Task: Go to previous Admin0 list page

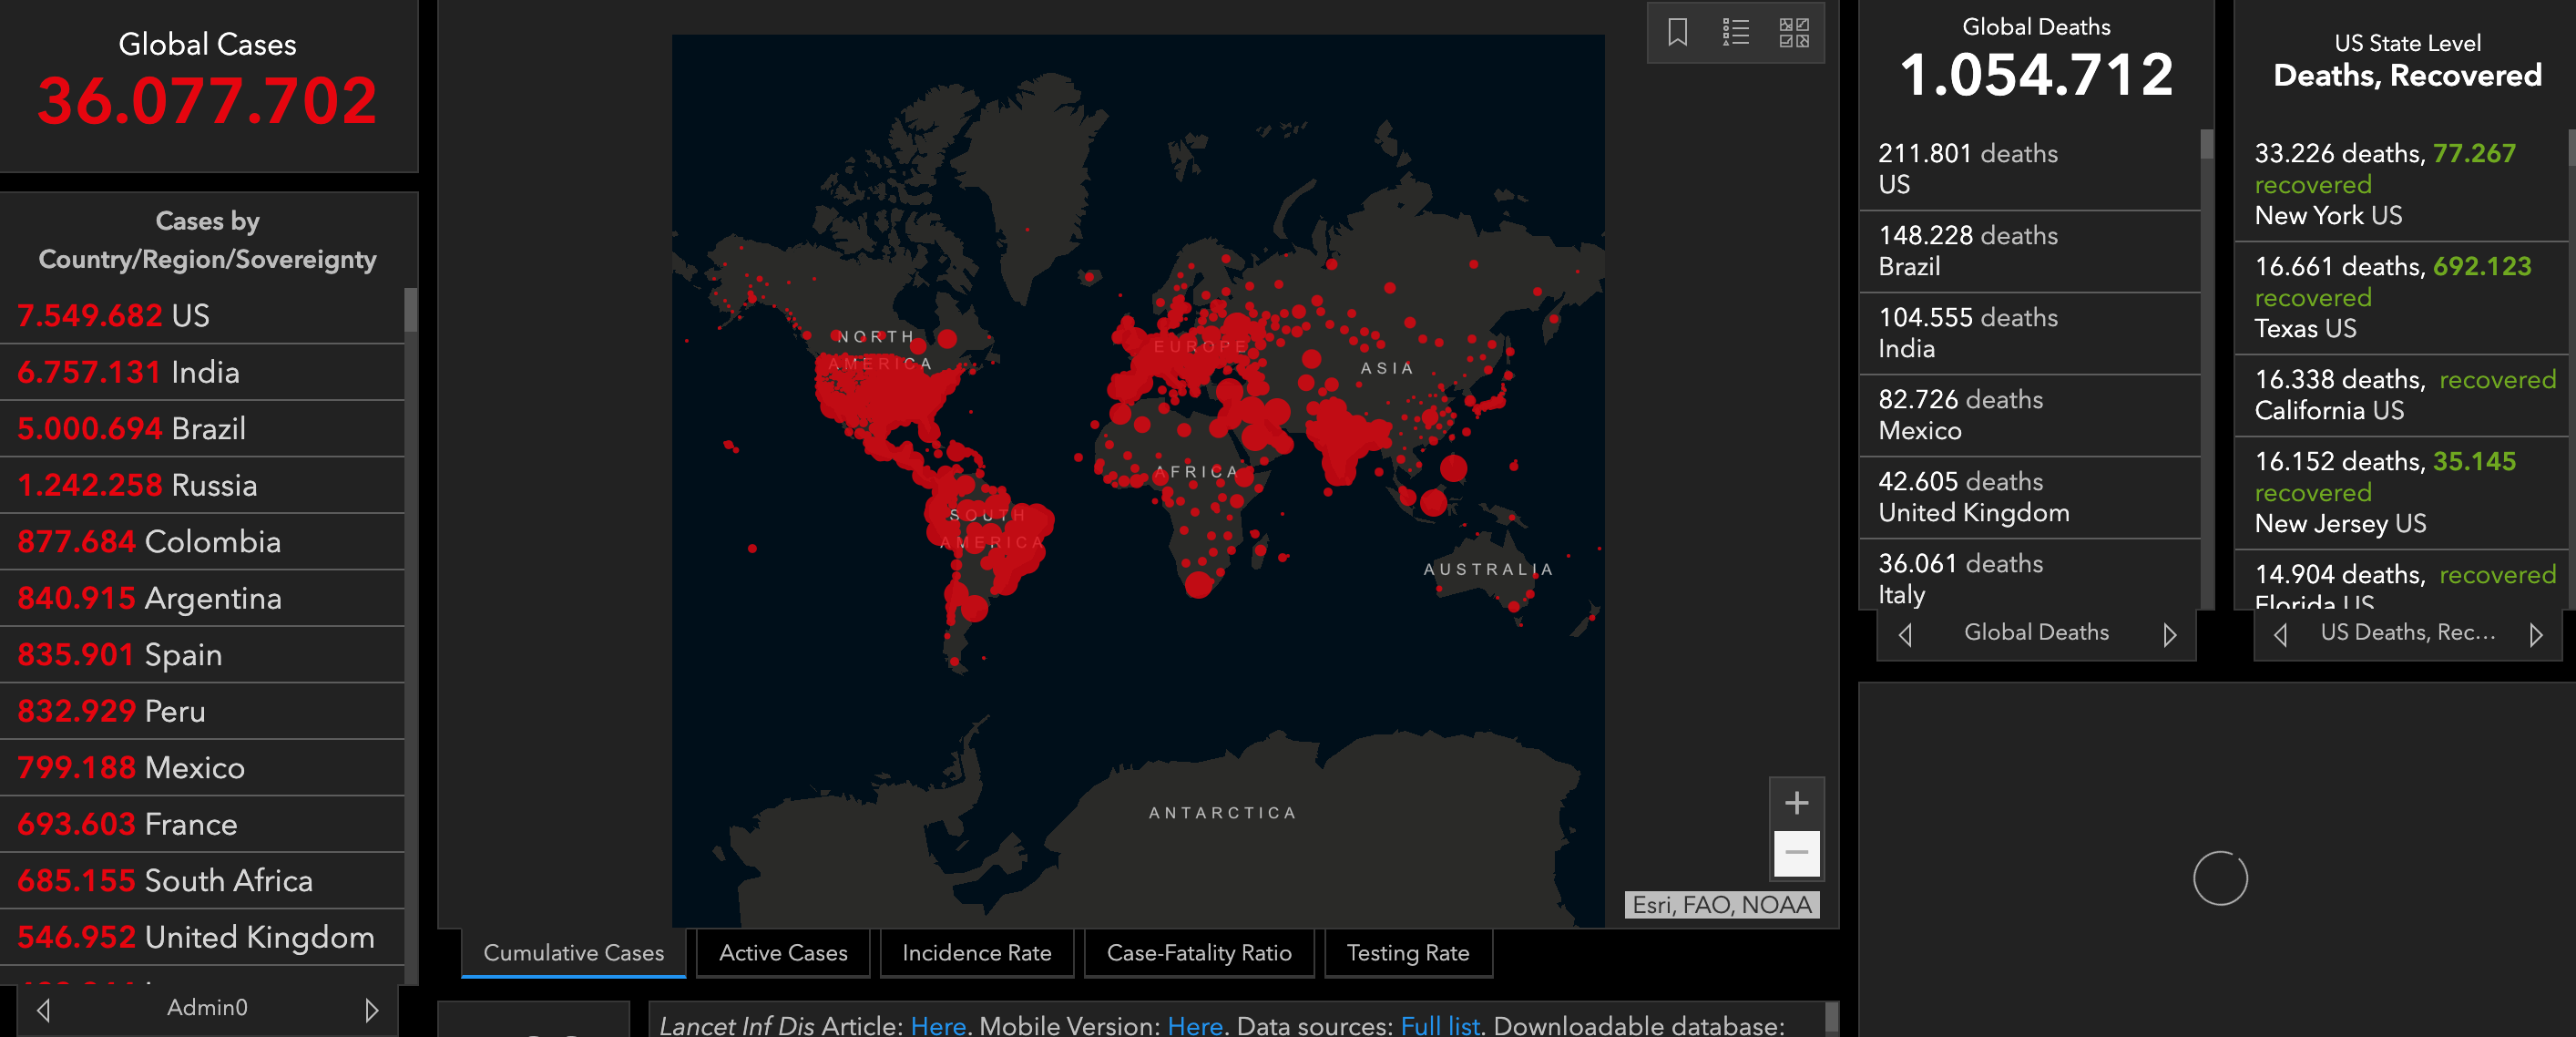Action: click(x=43, y=1010)
